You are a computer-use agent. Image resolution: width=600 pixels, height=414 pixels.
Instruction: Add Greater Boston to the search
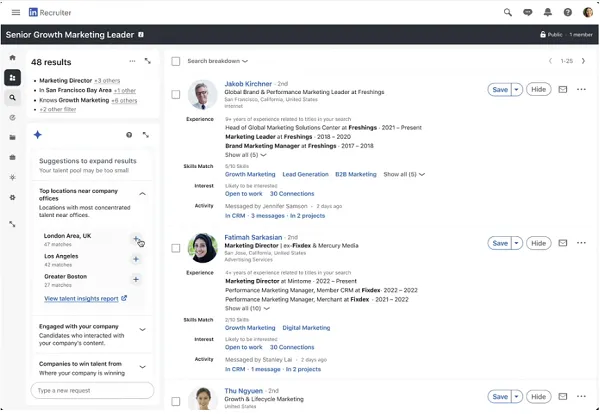click(136, 279)
